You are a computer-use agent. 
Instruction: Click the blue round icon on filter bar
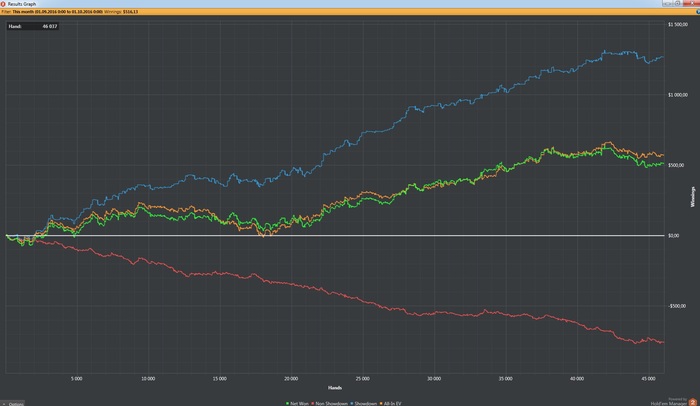click(698, 12)
